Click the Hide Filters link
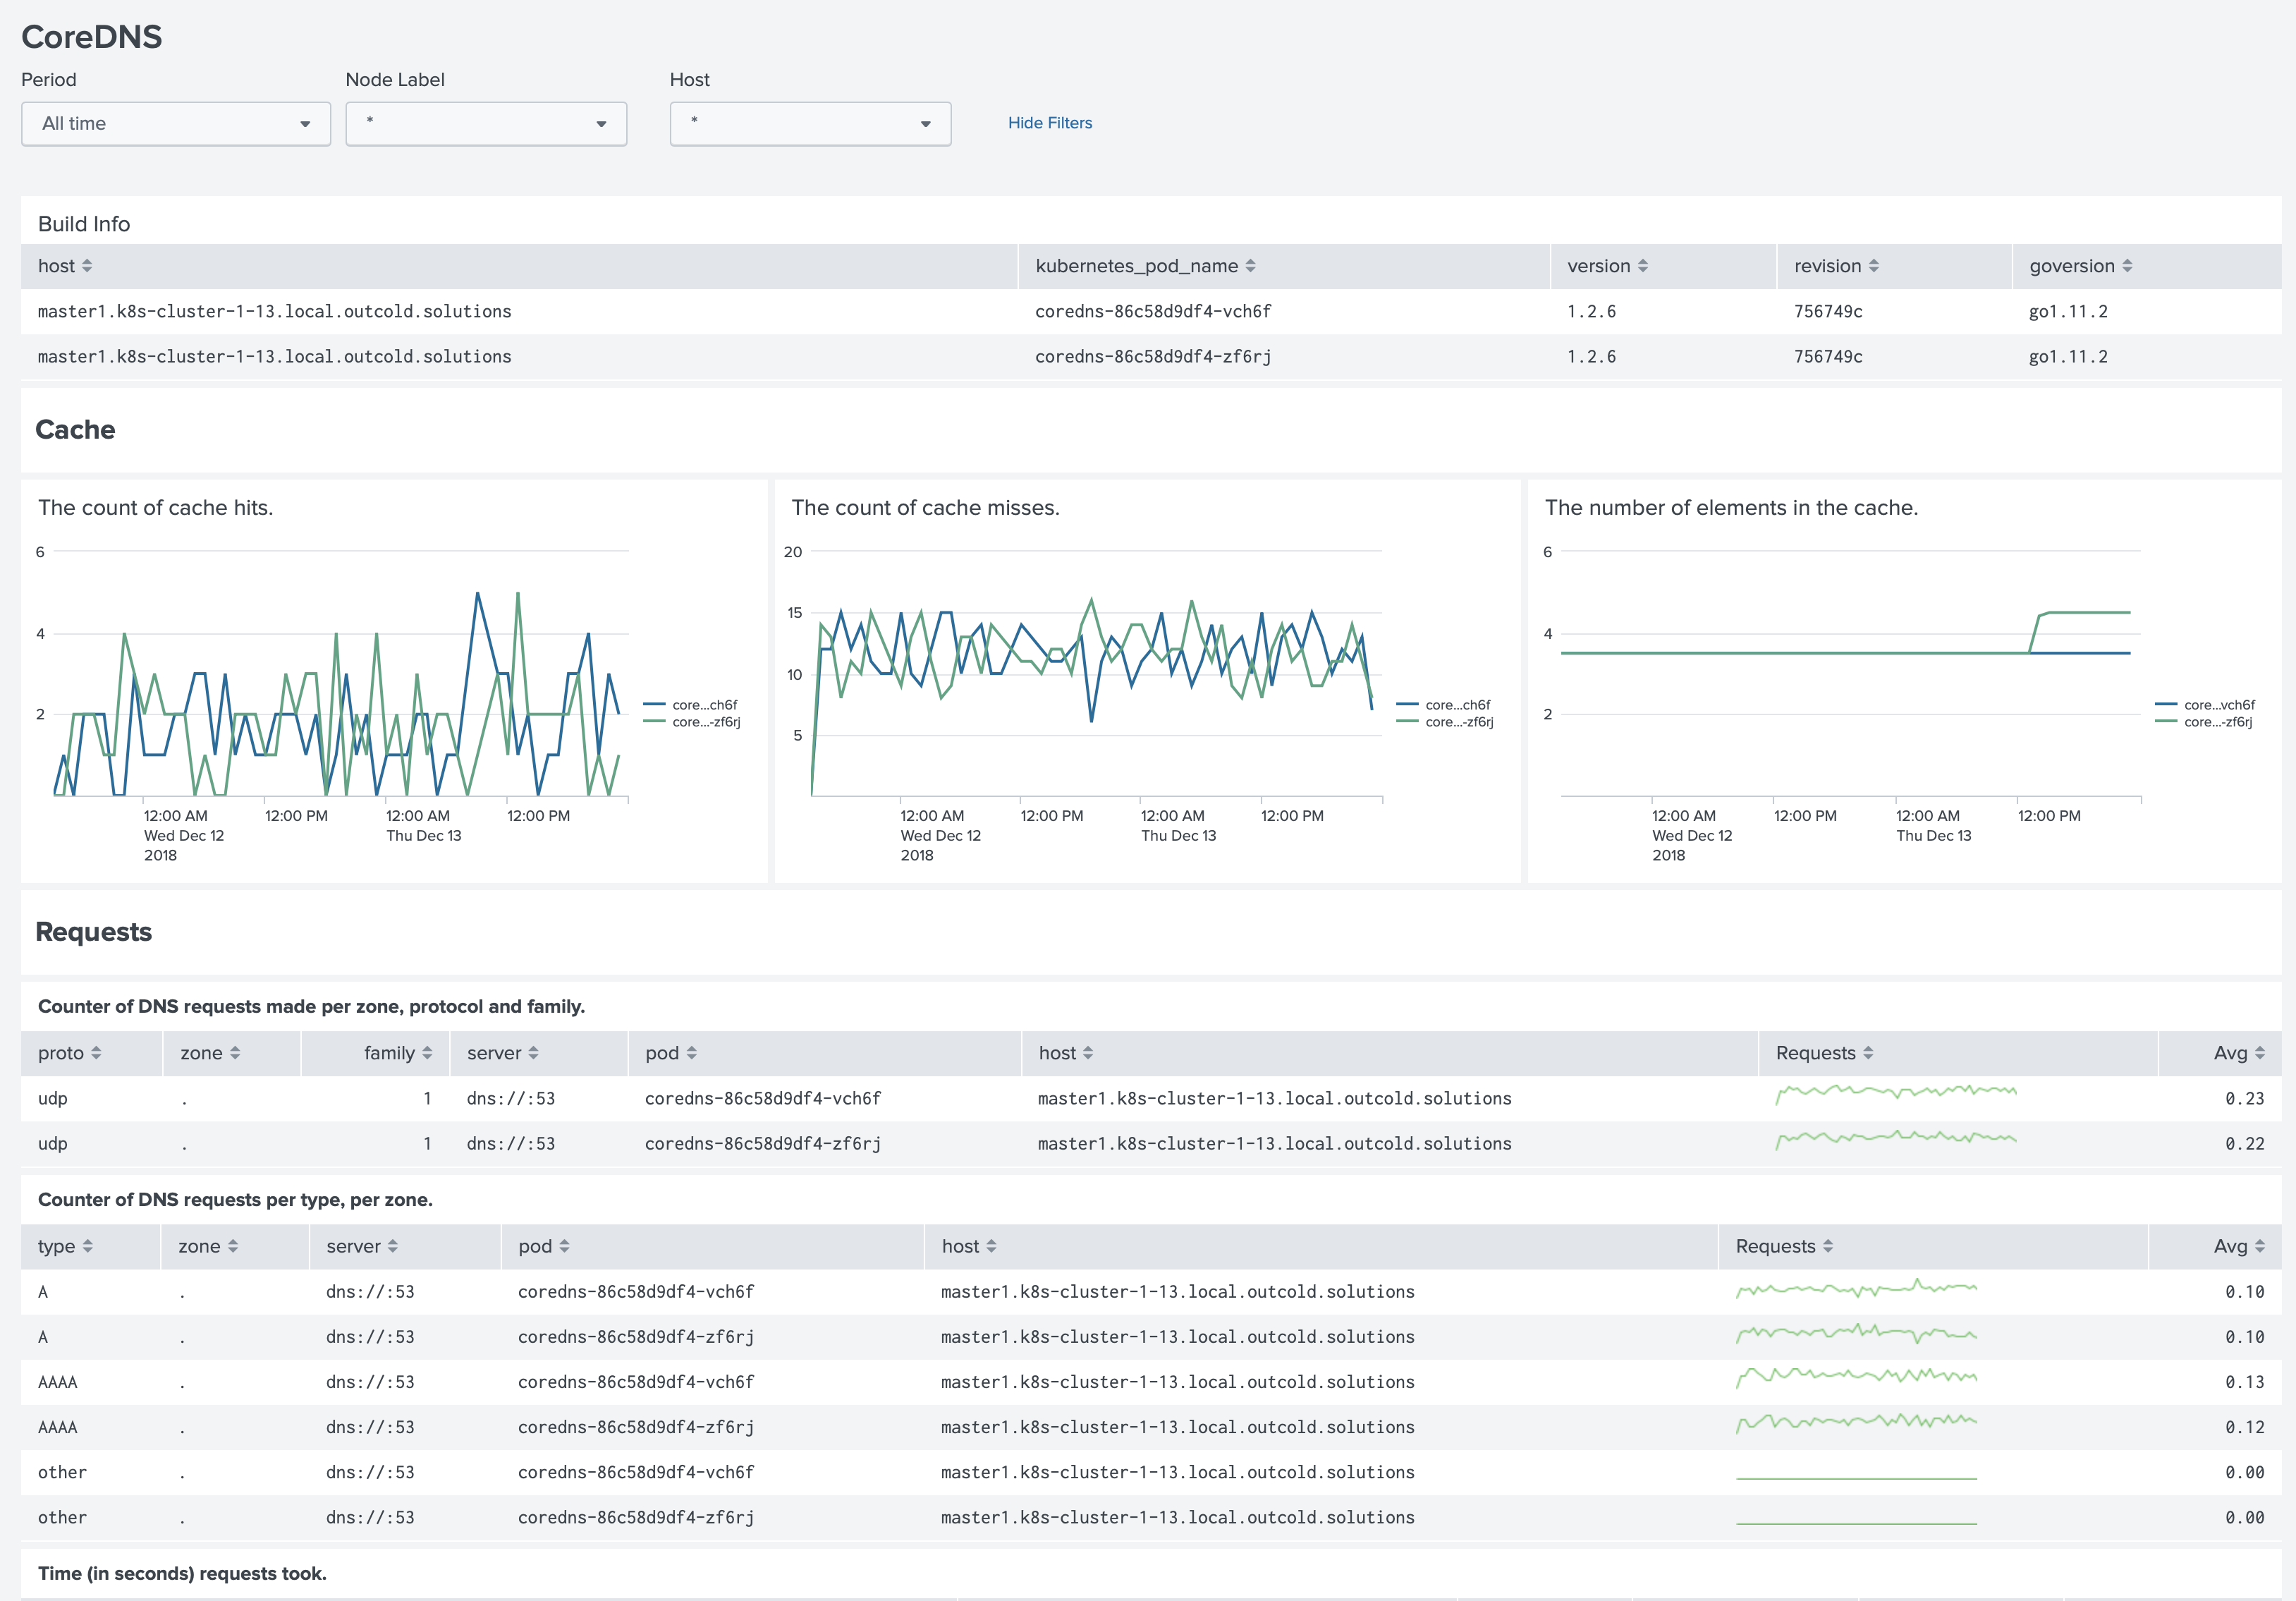 [x=1050, y=123]
